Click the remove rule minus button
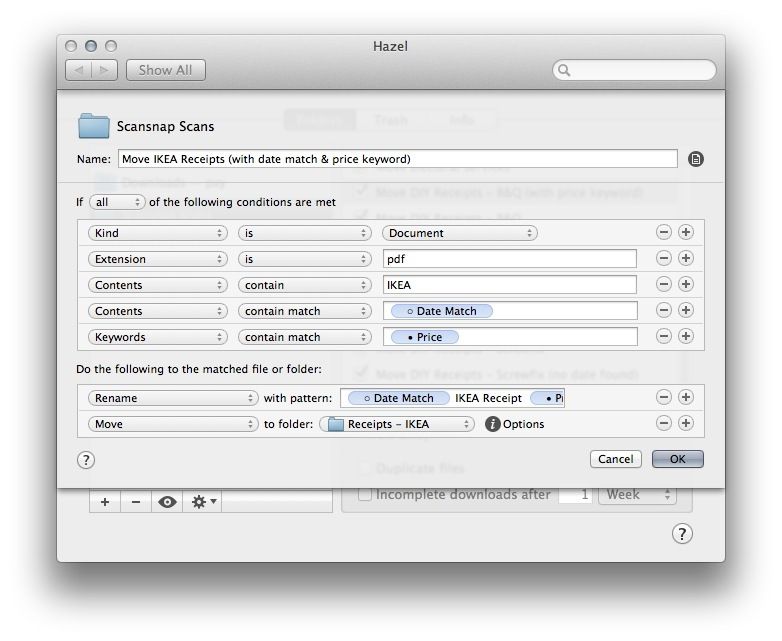This screenshot has width=782, height=641. (136, 501)
